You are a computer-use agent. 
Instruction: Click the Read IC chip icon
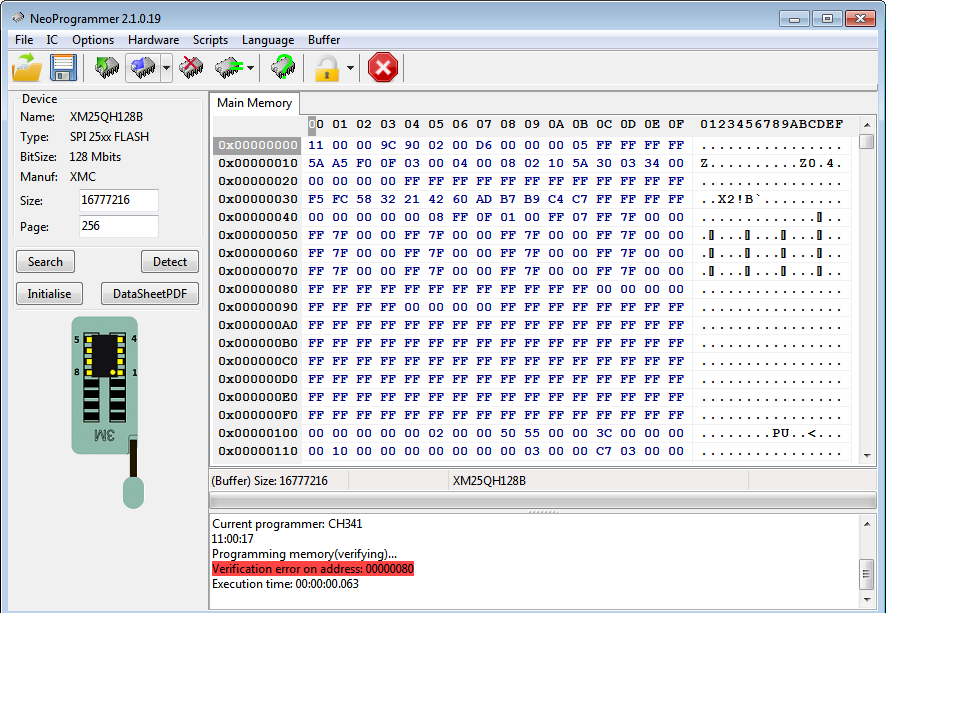(107, 68)
